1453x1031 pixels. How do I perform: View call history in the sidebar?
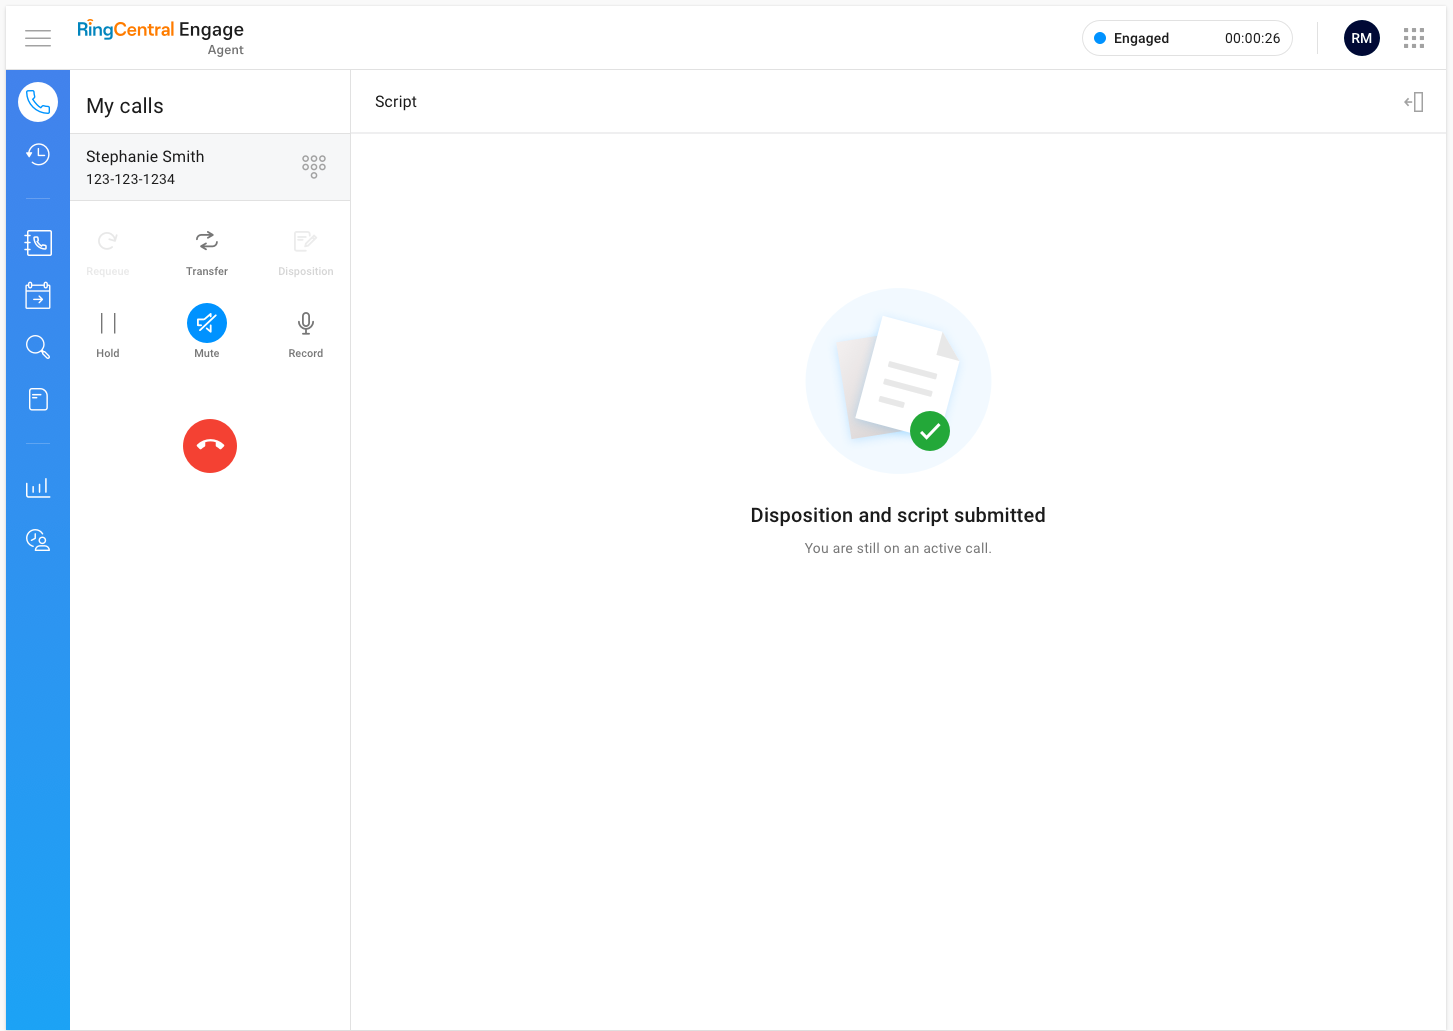(37, 155)
